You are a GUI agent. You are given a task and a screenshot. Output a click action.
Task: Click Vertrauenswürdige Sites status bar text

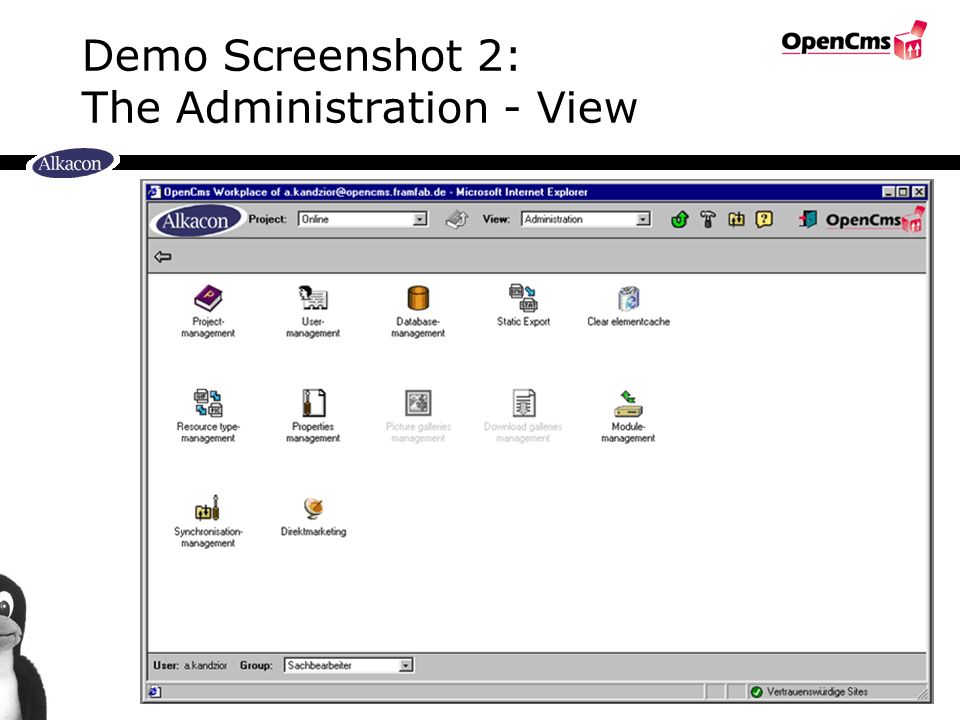pyautogui.click(x=817, y=692)
